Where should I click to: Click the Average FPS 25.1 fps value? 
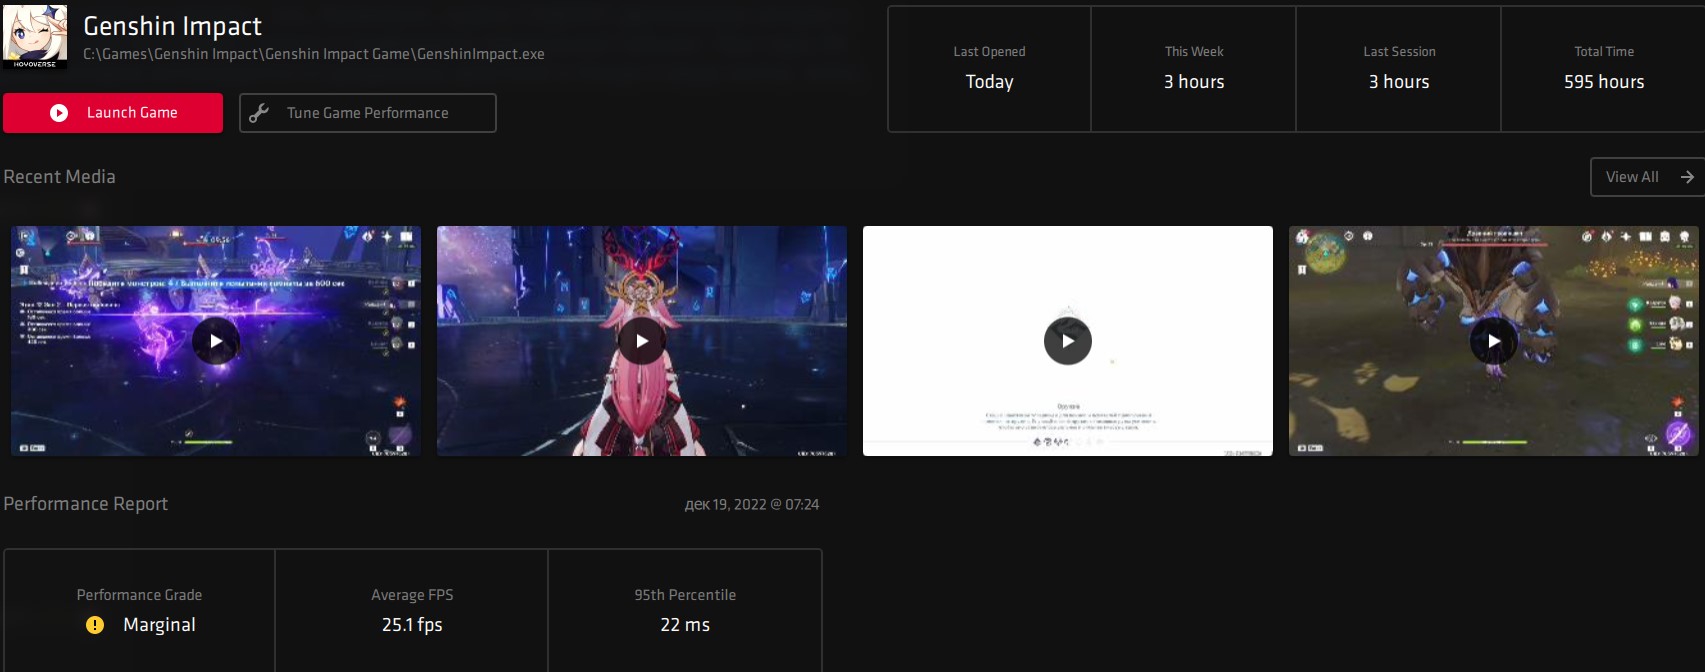click(412, 625)
